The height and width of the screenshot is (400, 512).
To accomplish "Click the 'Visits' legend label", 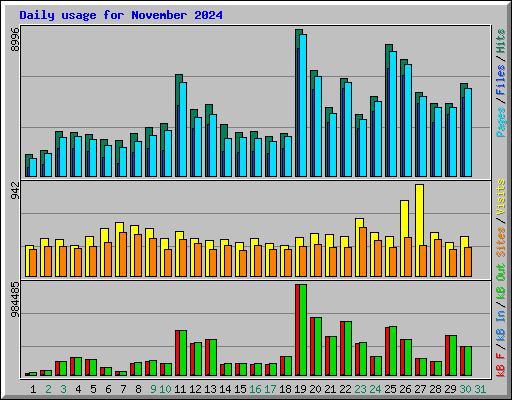I will coord(501,197).
